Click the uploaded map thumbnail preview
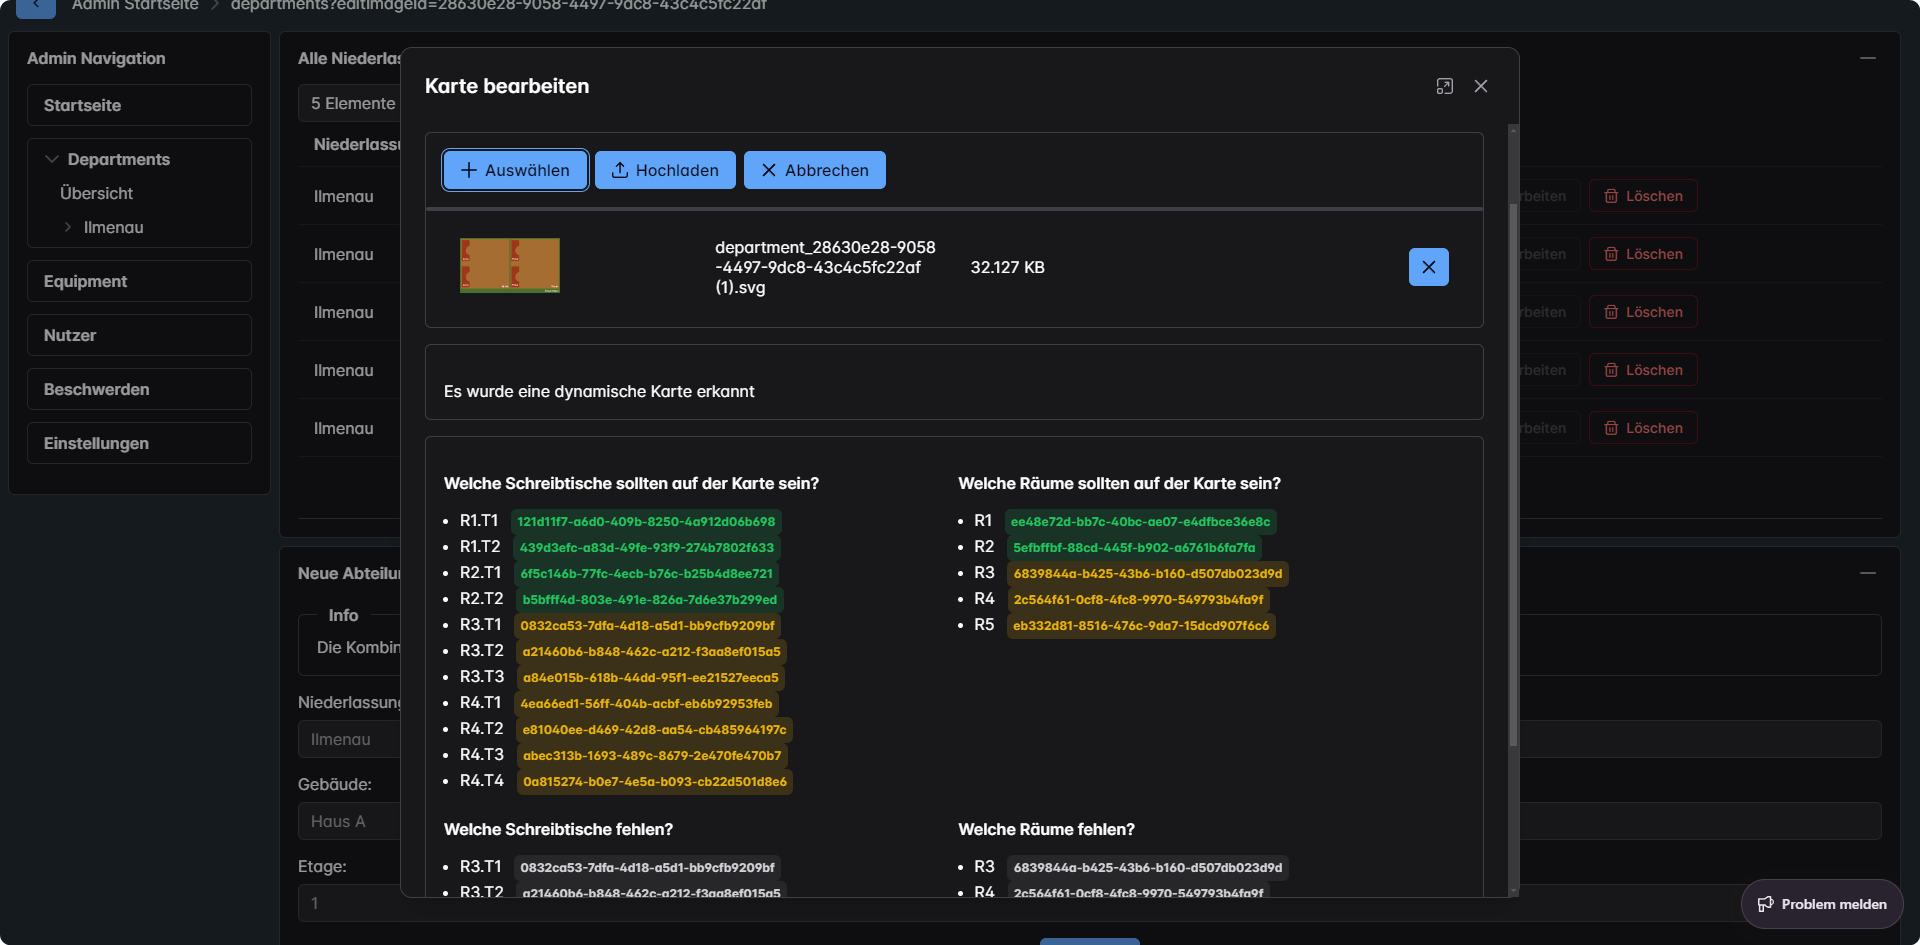Viewport: 1920px width, 945px height. click(510, 265)
